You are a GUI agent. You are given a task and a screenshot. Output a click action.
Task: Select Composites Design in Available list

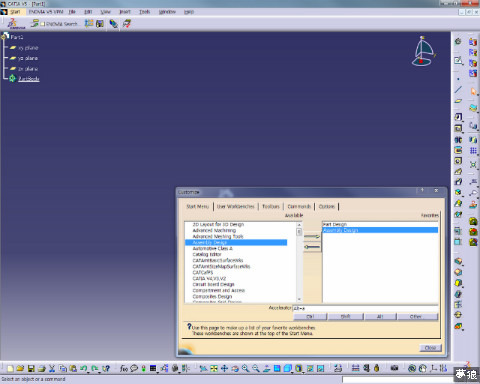212,296
